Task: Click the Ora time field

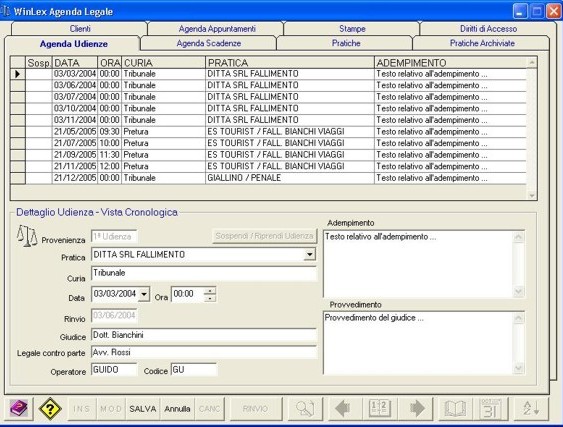Action: coord(187,294)
